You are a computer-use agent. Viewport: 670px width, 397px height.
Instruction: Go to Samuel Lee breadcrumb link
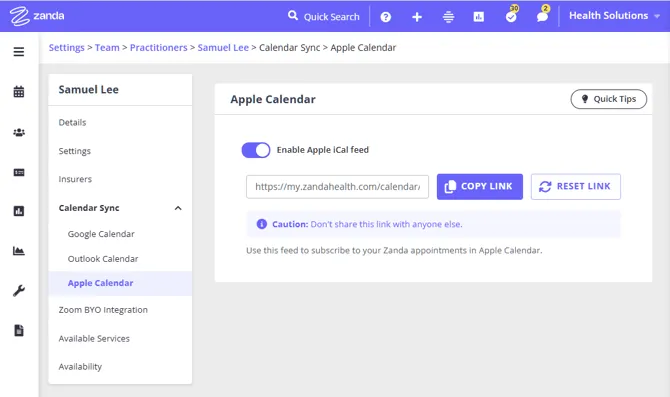pos(223,47)
